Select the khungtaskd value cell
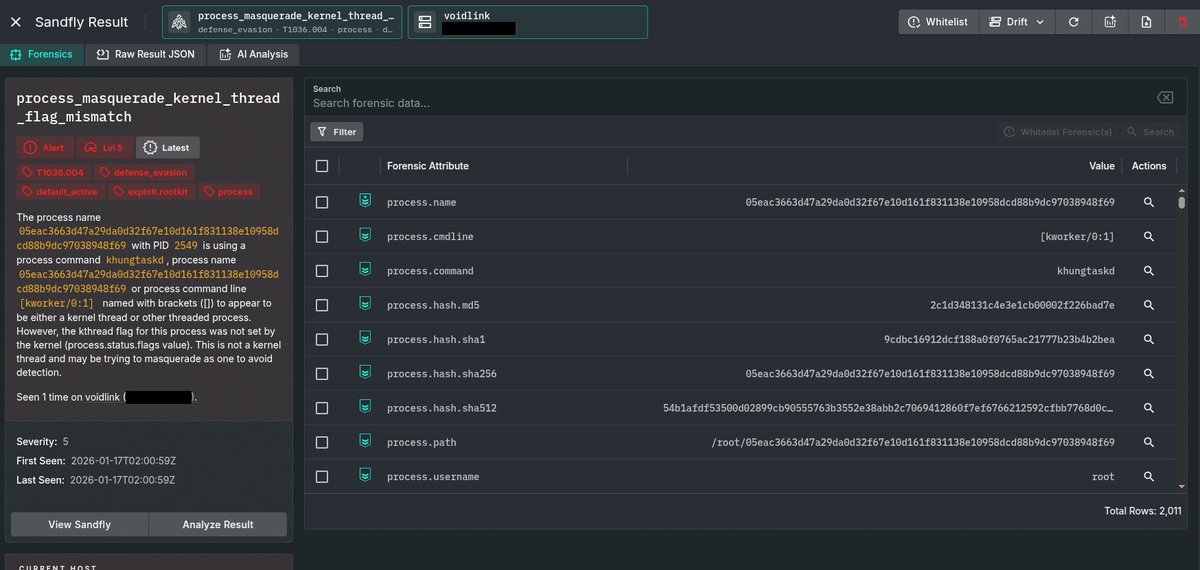Image resolution: width=1200 pixels, height=570 pixels. (1085, 271)
